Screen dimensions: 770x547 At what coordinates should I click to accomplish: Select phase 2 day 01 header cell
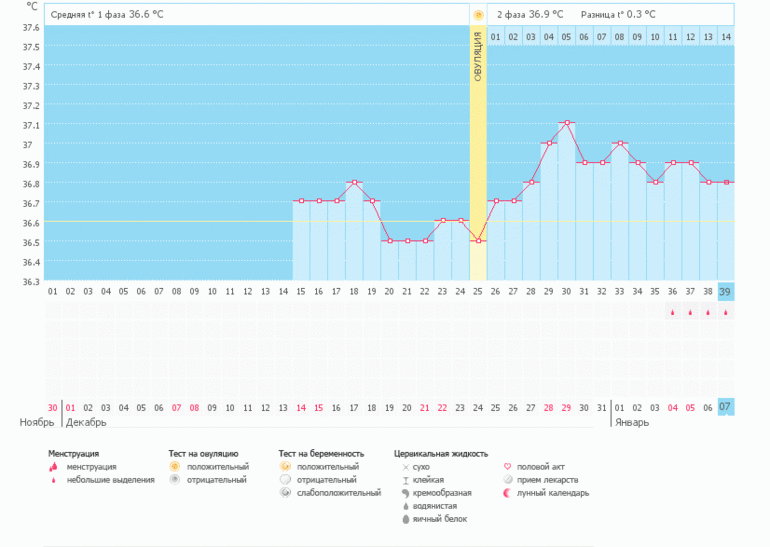495,37
